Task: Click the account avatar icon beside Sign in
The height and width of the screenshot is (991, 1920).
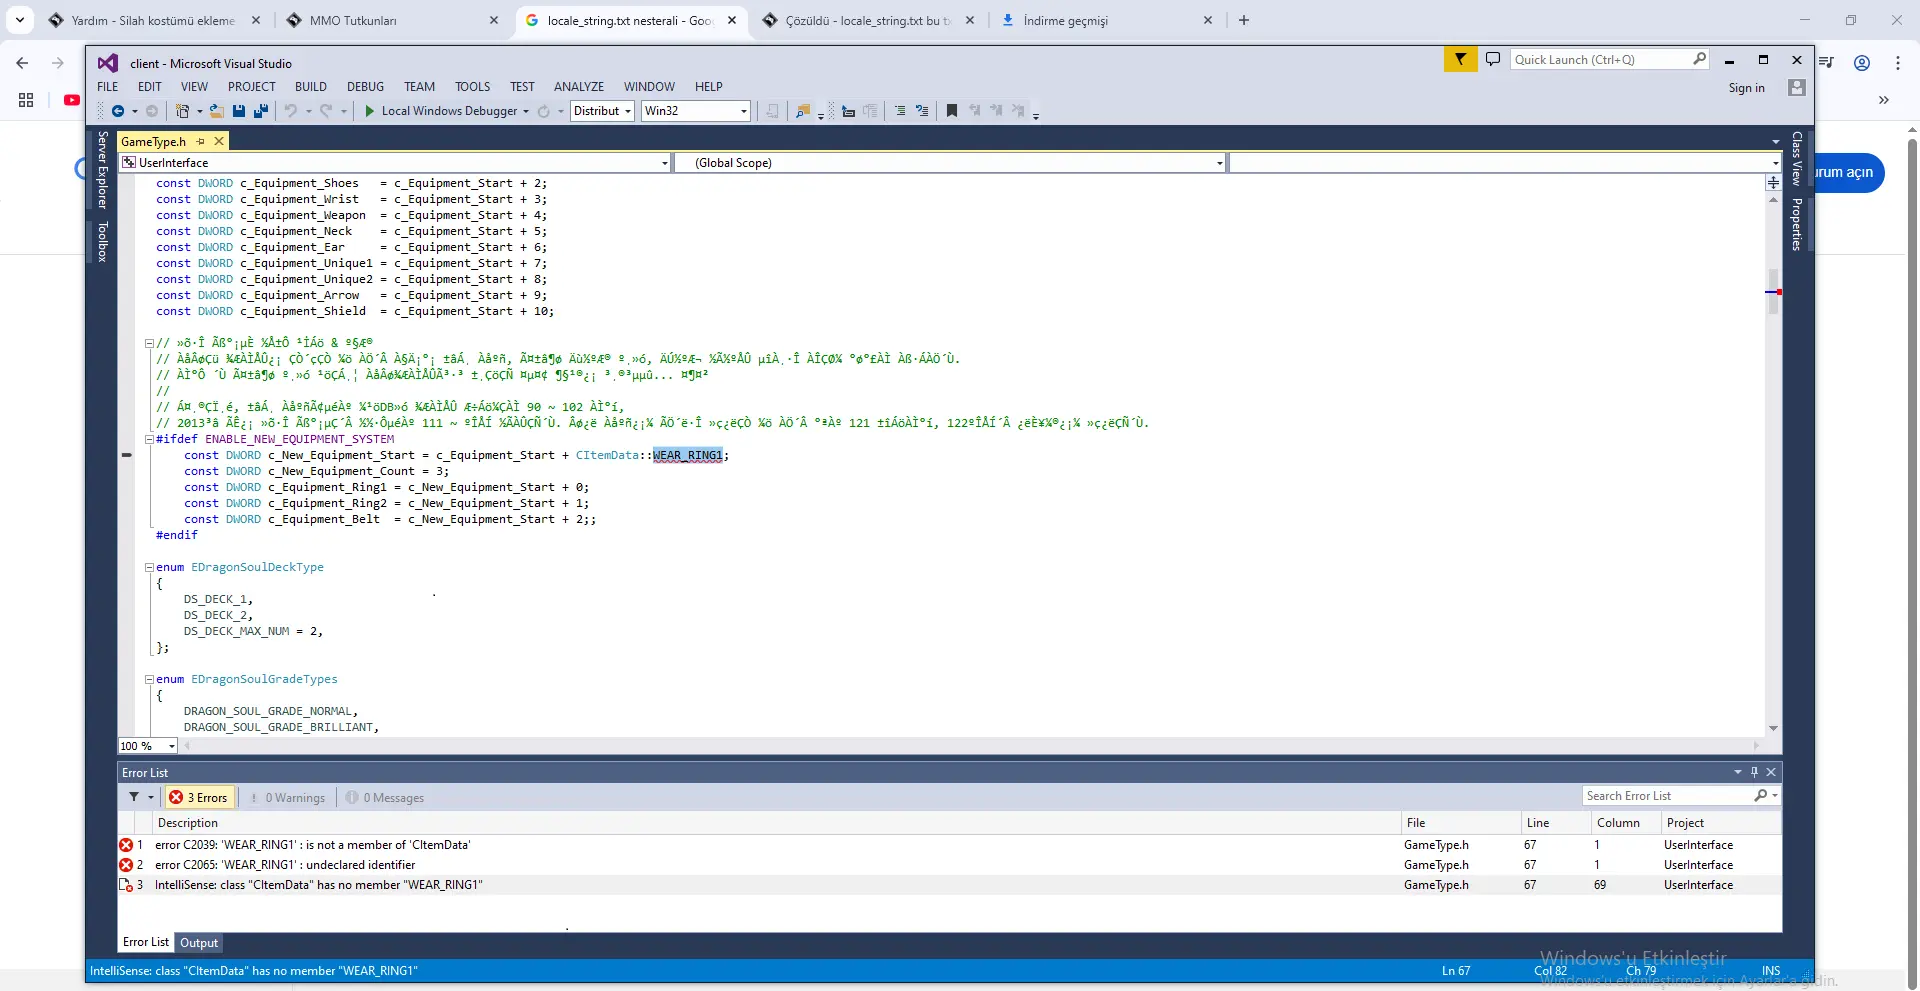Action: click(x=1797, y=88)
